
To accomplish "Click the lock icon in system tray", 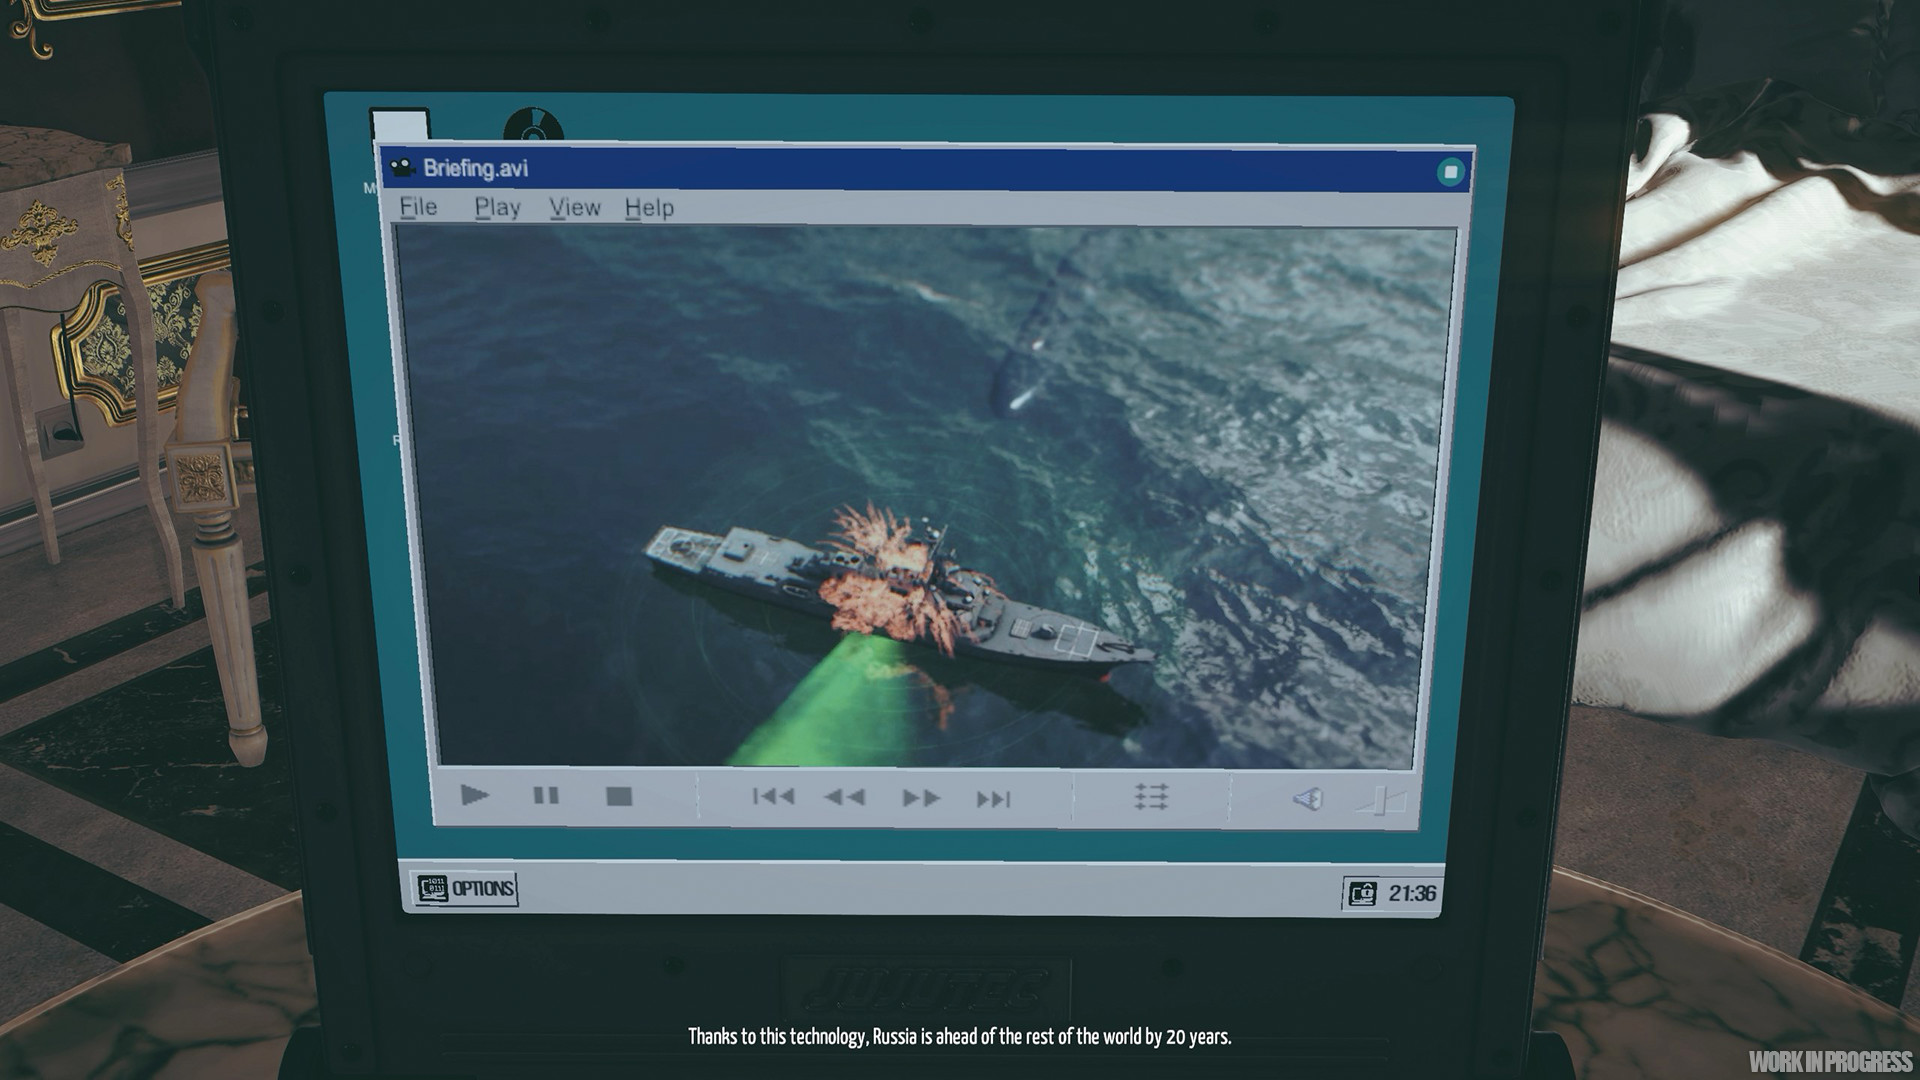I will click(x=1362, y=893).
